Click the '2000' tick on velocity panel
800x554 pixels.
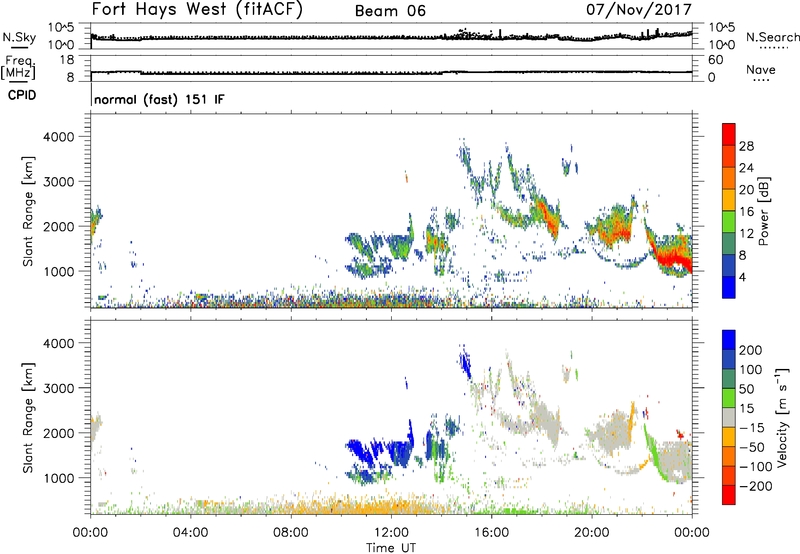58,433
